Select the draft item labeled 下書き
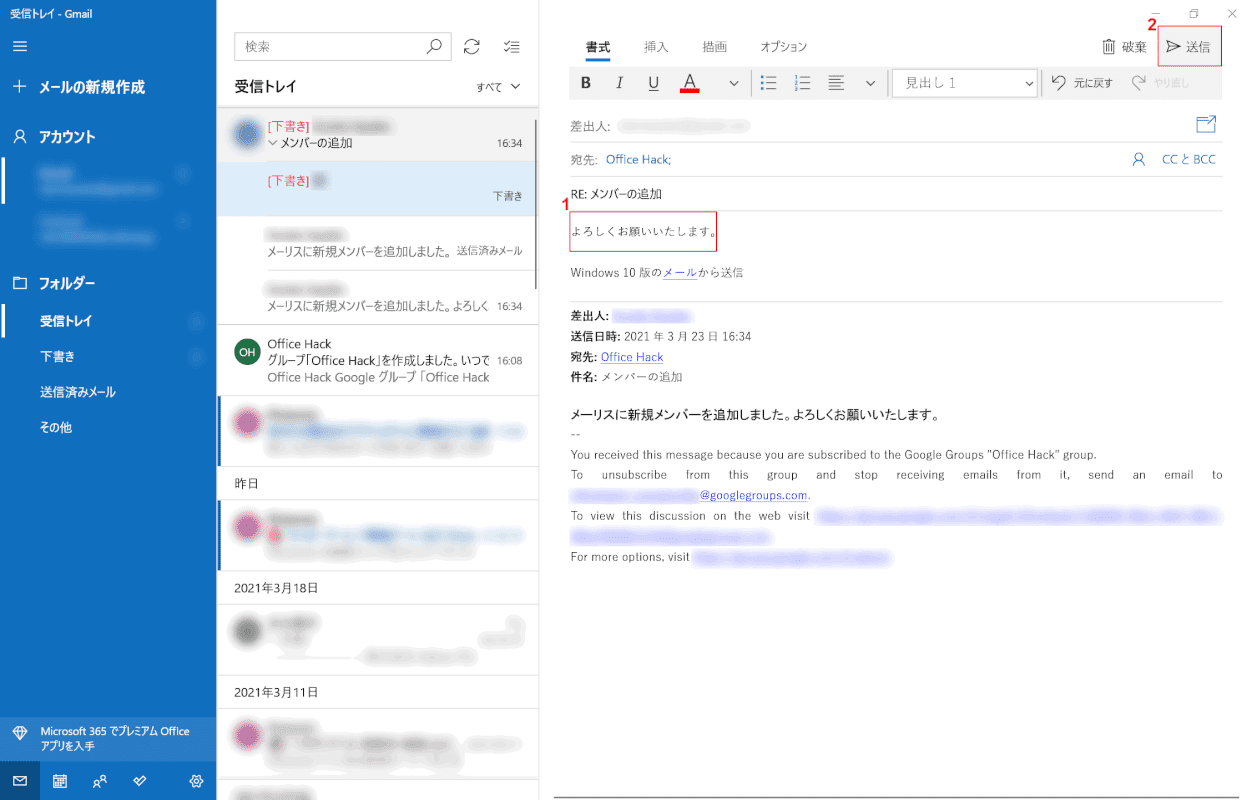The width and height of the screenshot is (1252, 800). [x=377, y=188]
